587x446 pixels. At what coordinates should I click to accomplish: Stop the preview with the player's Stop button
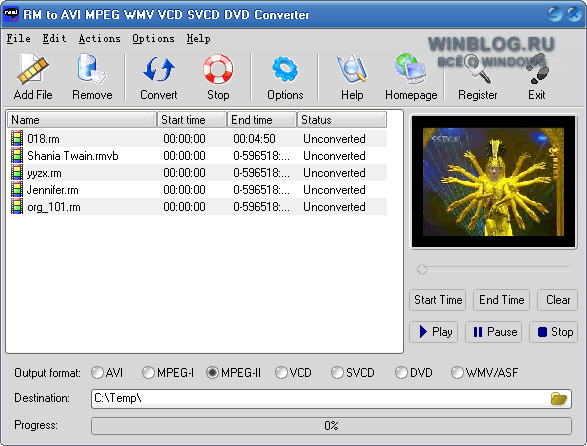coord(554,332)
